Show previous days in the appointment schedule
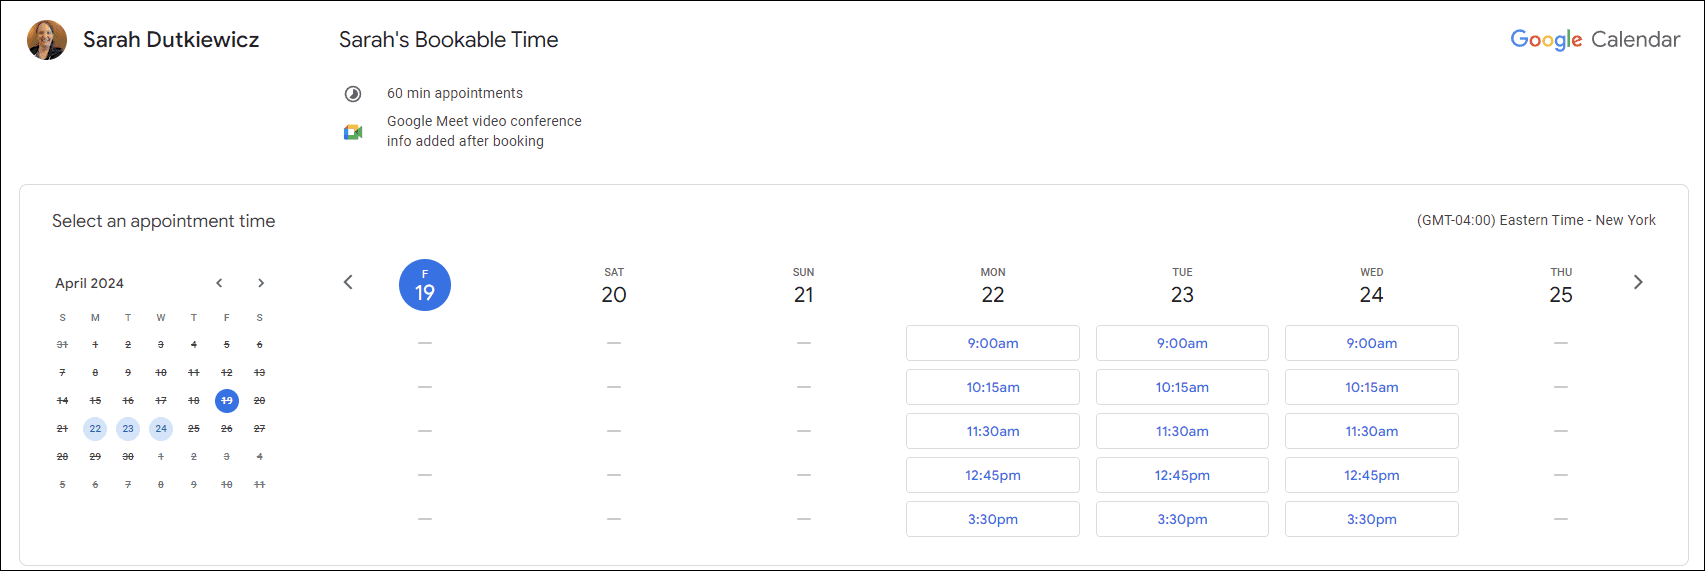Image resolution: width=1705 pixels, height=571 pixels. [348, 282]
